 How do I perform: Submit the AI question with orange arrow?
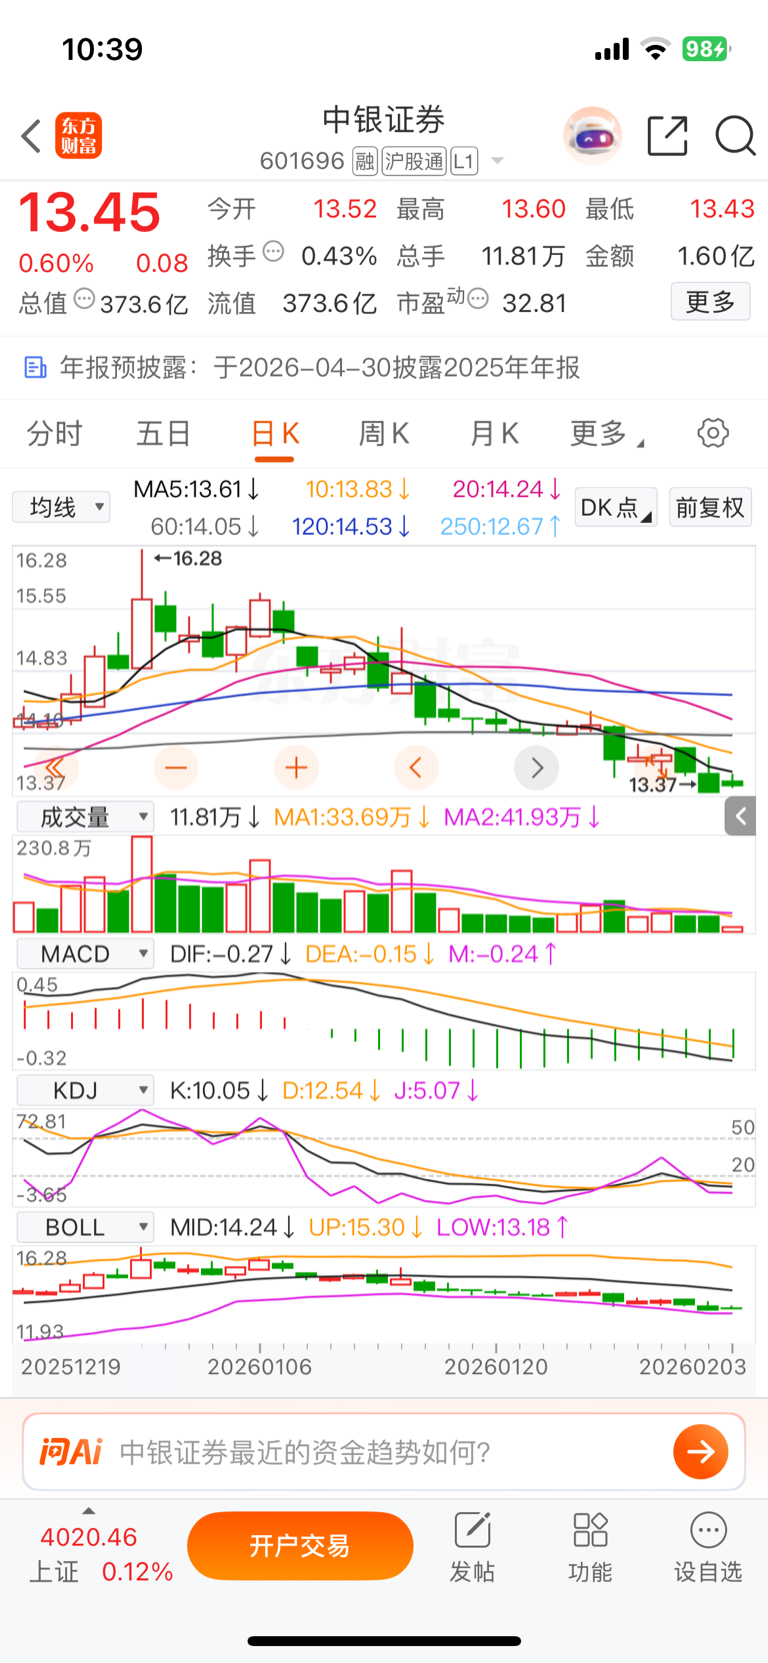[x=701, y=1451]
